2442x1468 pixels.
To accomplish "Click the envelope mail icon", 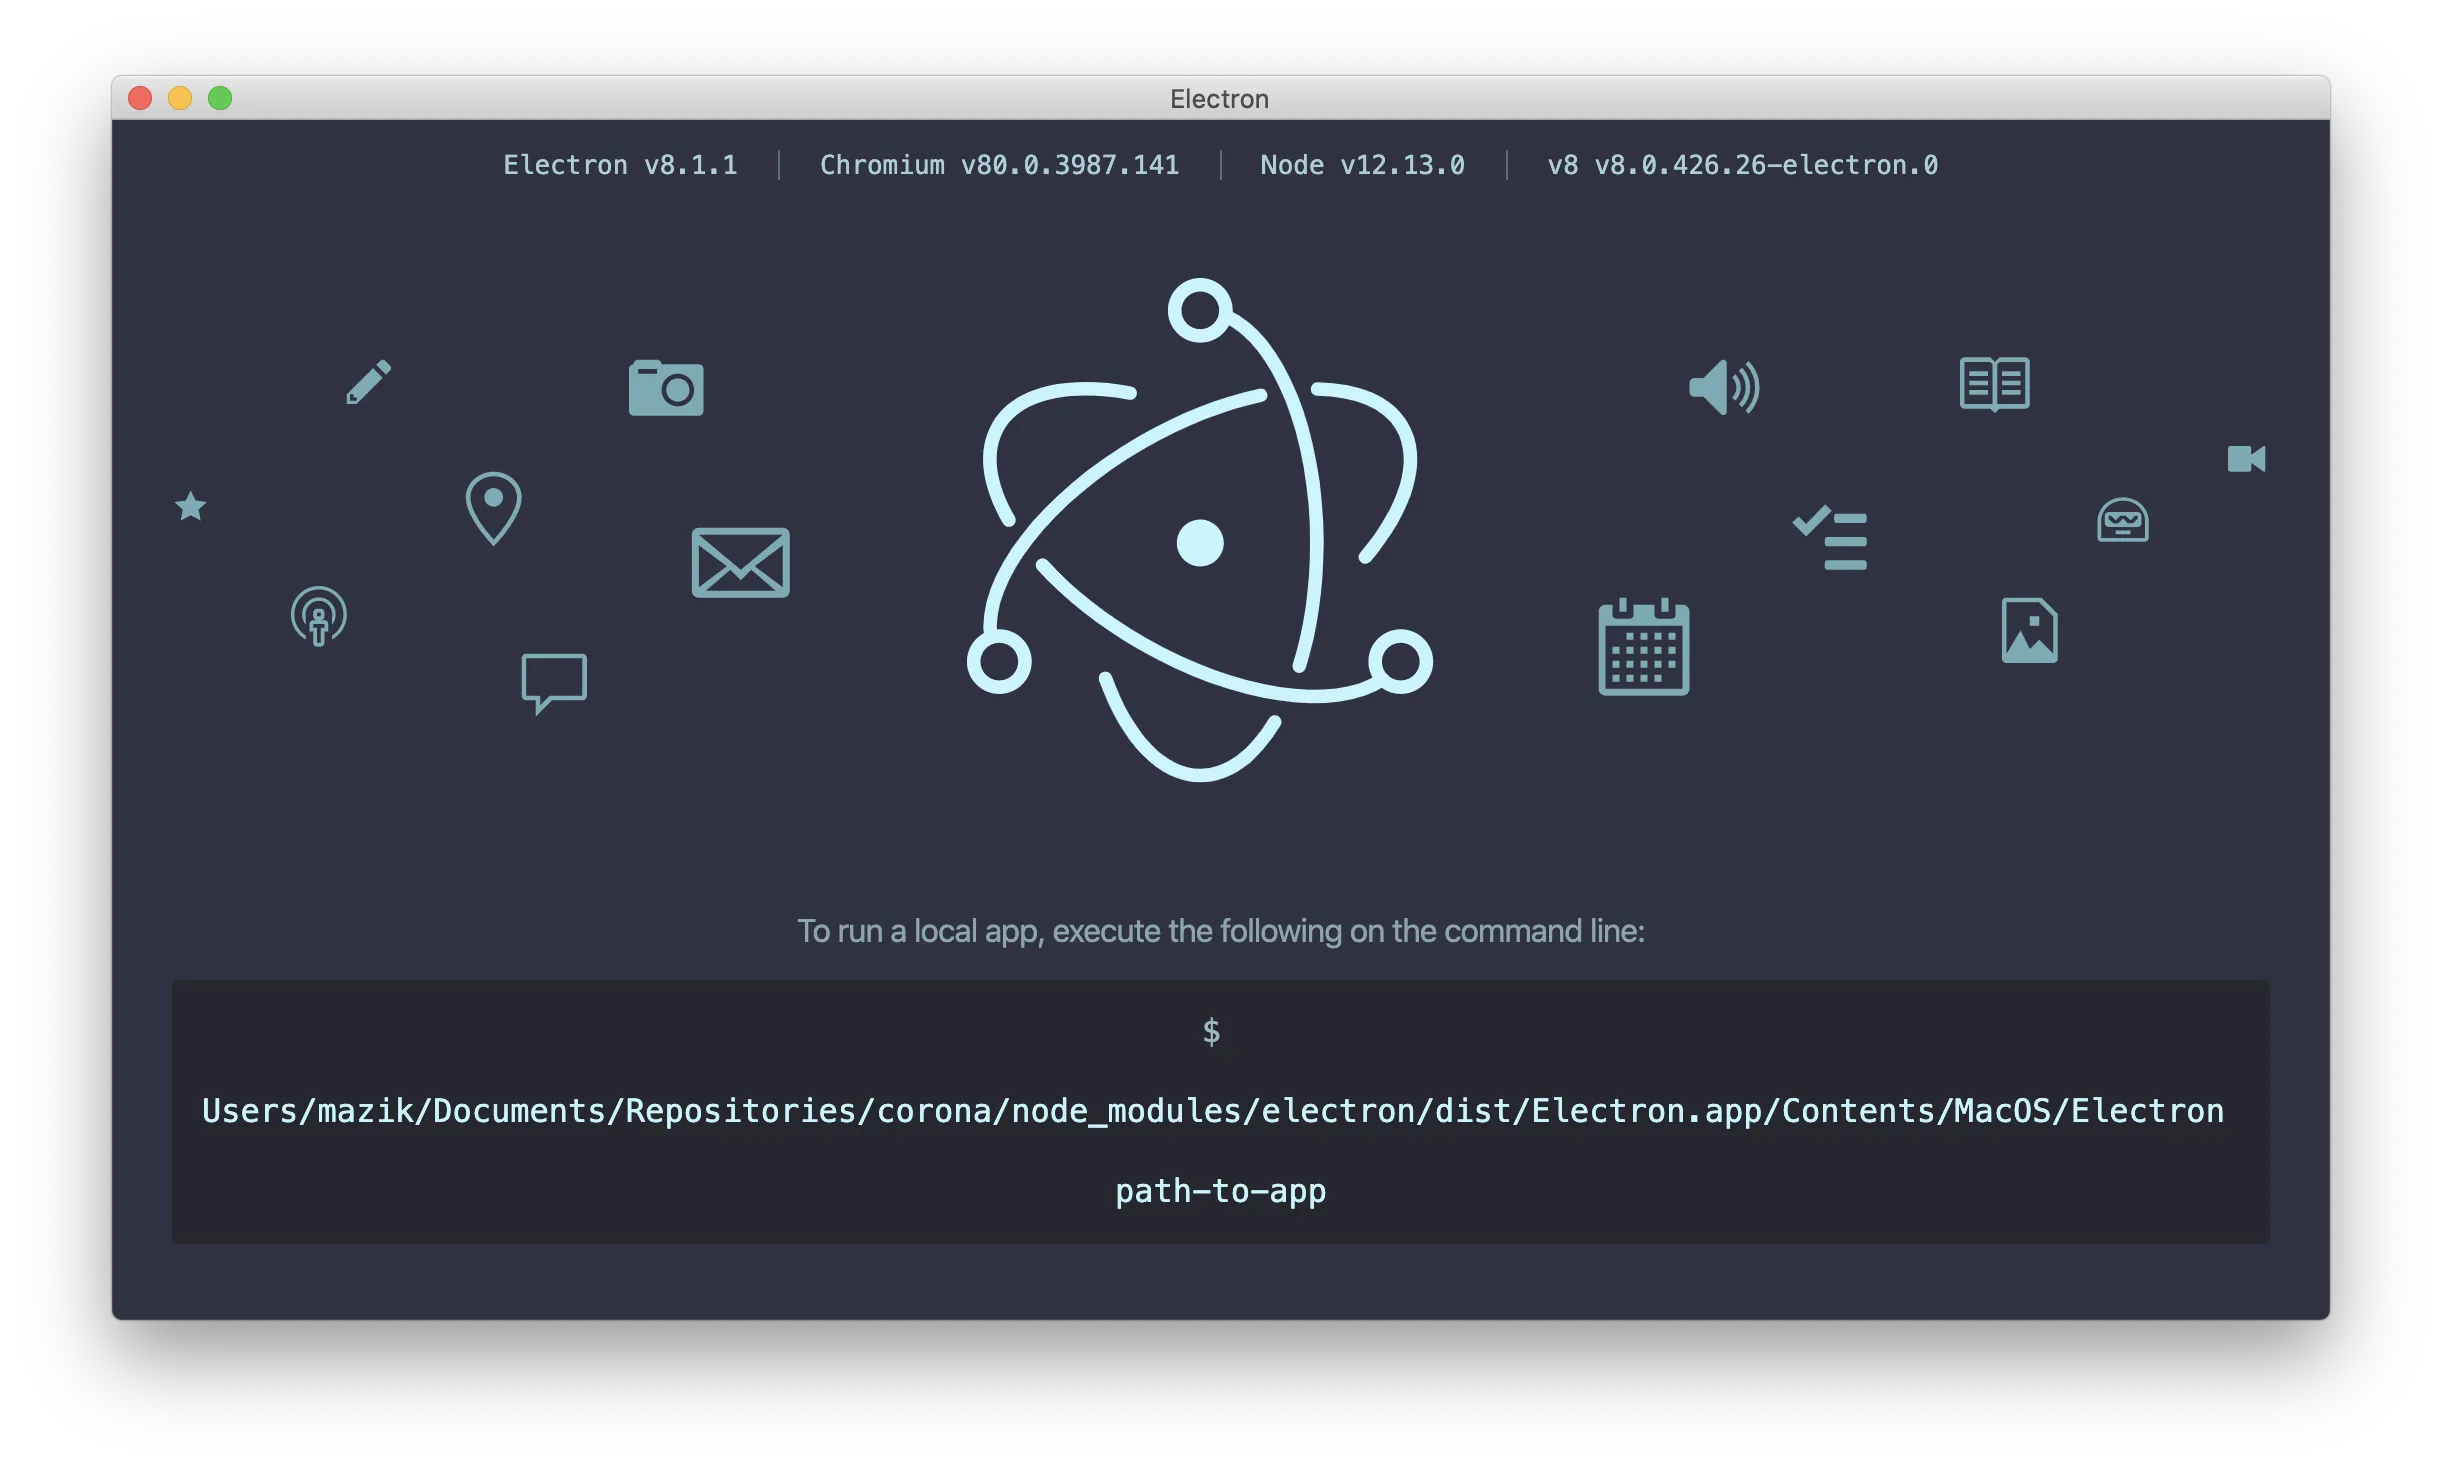I will (740, 562).
